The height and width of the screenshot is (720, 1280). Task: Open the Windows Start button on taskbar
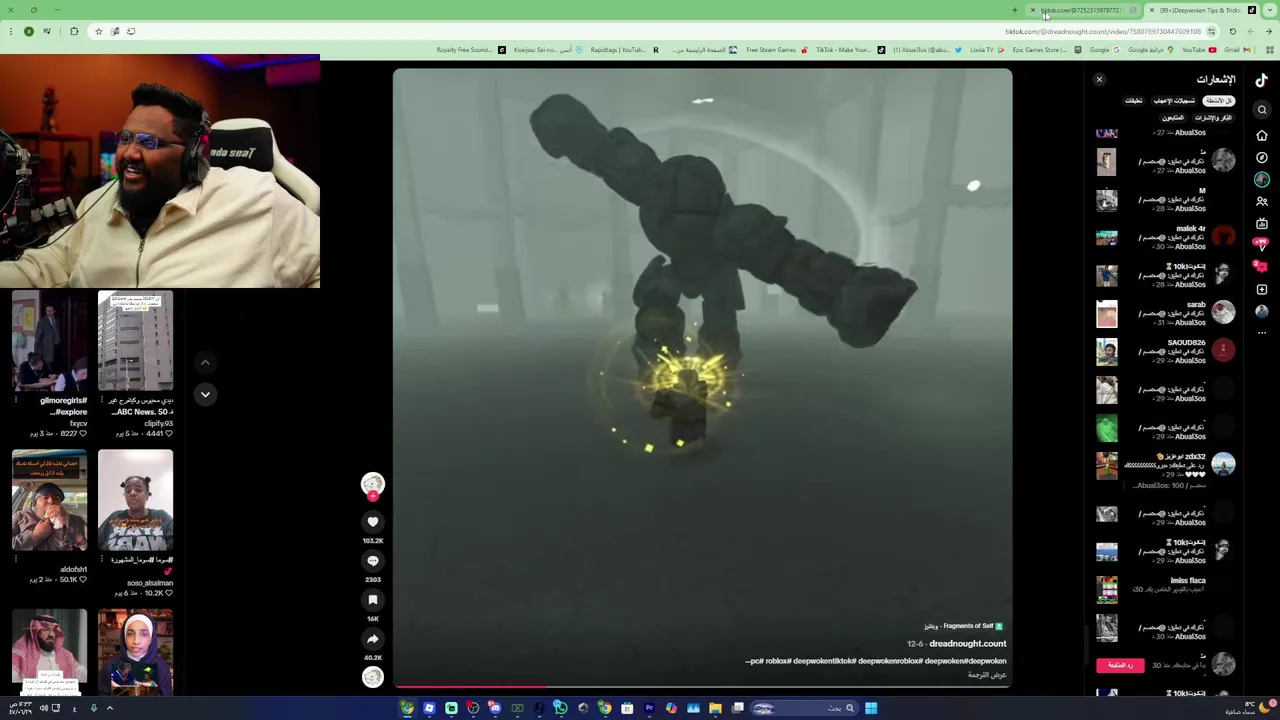(871, 708)
